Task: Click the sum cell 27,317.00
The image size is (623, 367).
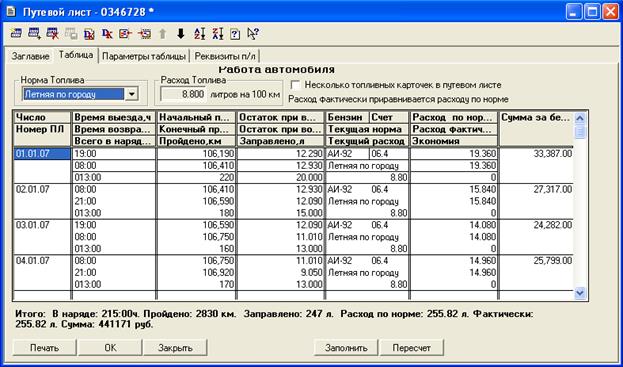Action: click(x=536, y=189)
